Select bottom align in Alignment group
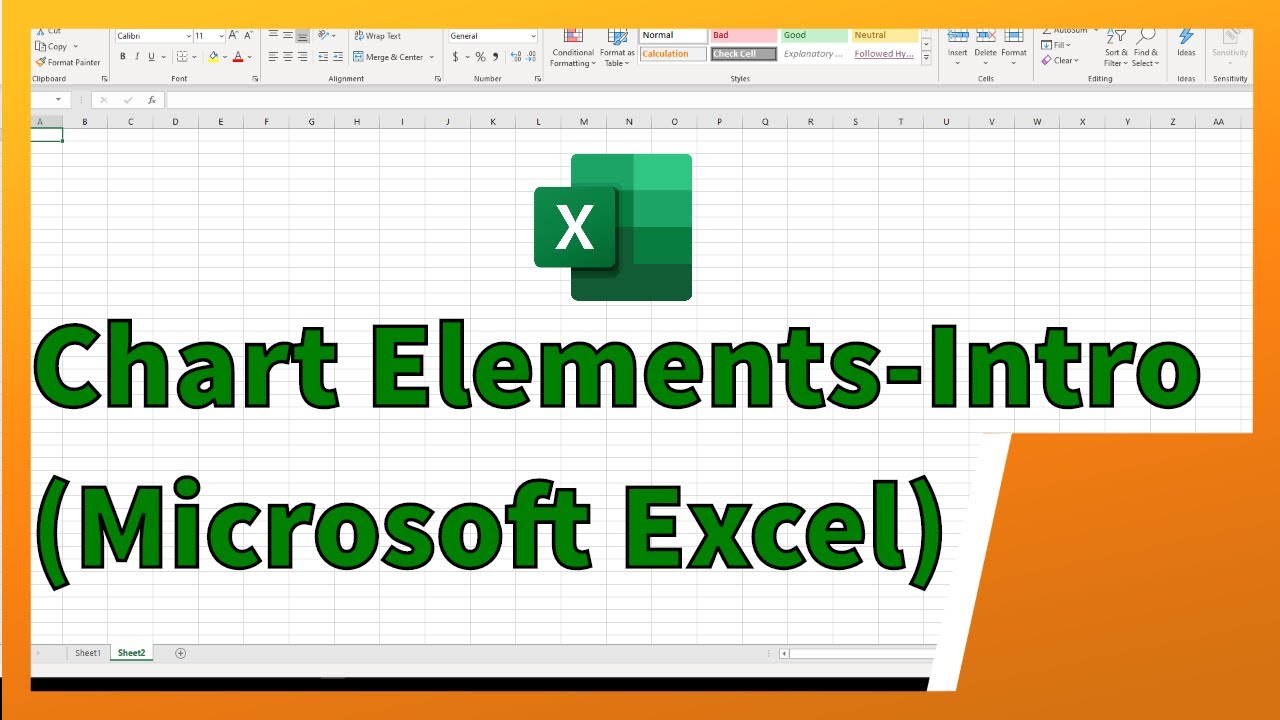Viewport: 1280px width, 720px height. point(303,36)
